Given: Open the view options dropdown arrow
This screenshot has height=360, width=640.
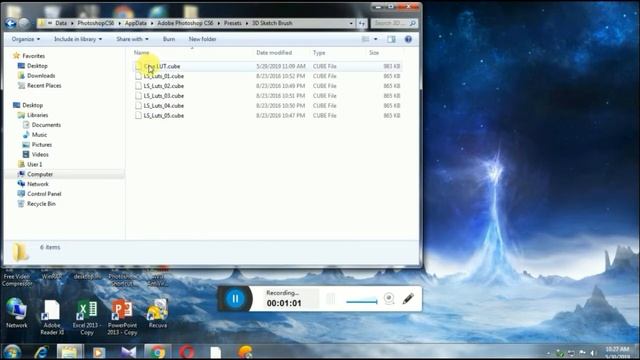Looking at the screenshot, I should (x=376, y=39).
